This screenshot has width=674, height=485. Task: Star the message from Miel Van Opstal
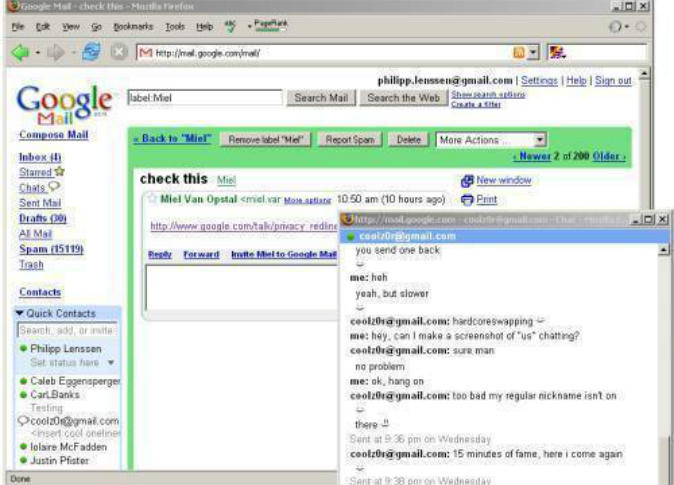[x=153, y=199]
